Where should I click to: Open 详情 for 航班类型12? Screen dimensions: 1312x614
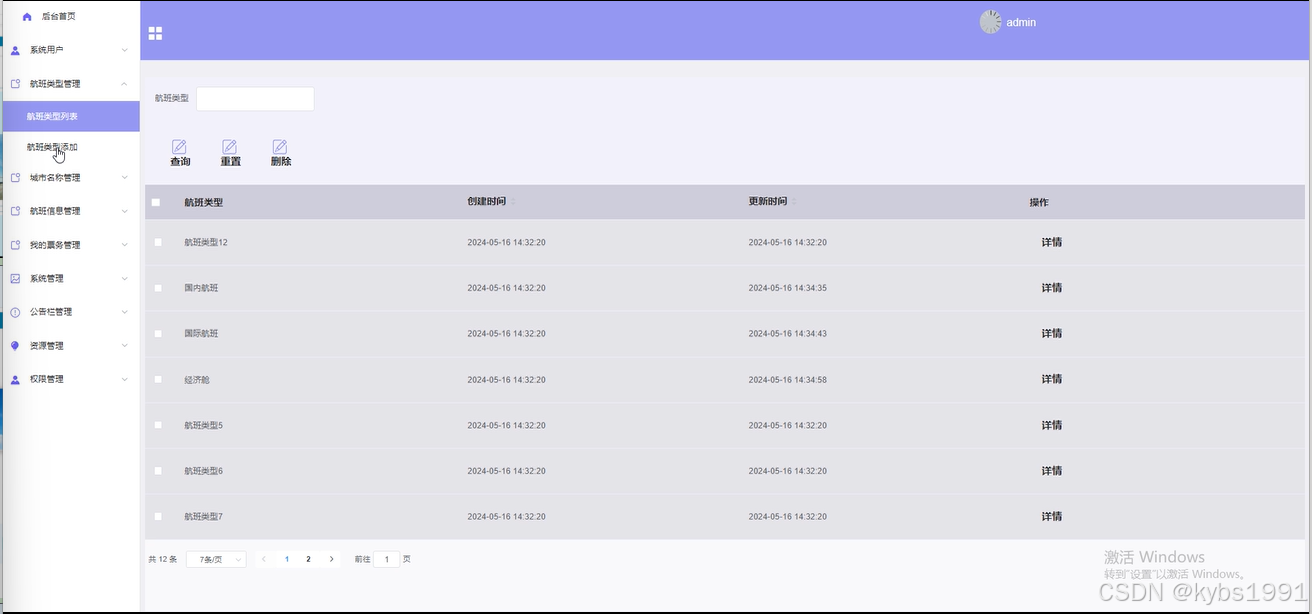pyautogui.click(x=1051, y=242)
